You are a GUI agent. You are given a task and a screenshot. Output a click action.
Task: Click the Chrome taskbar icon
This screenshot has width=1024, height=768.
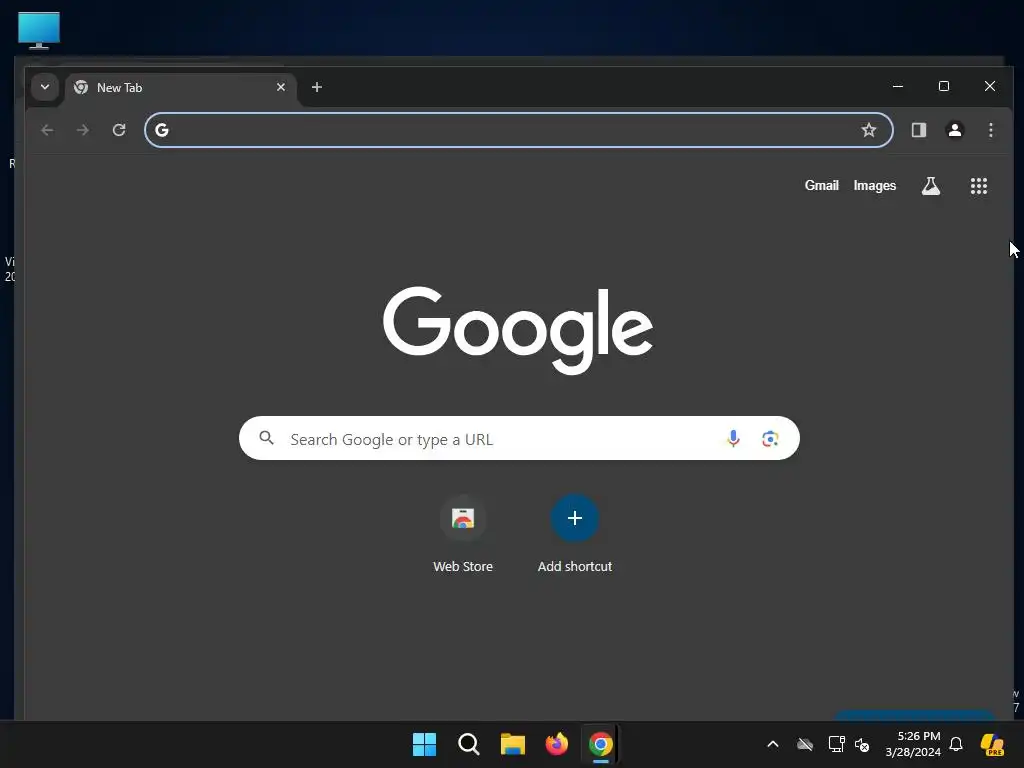pyautogui.click(x=601, y=744)
